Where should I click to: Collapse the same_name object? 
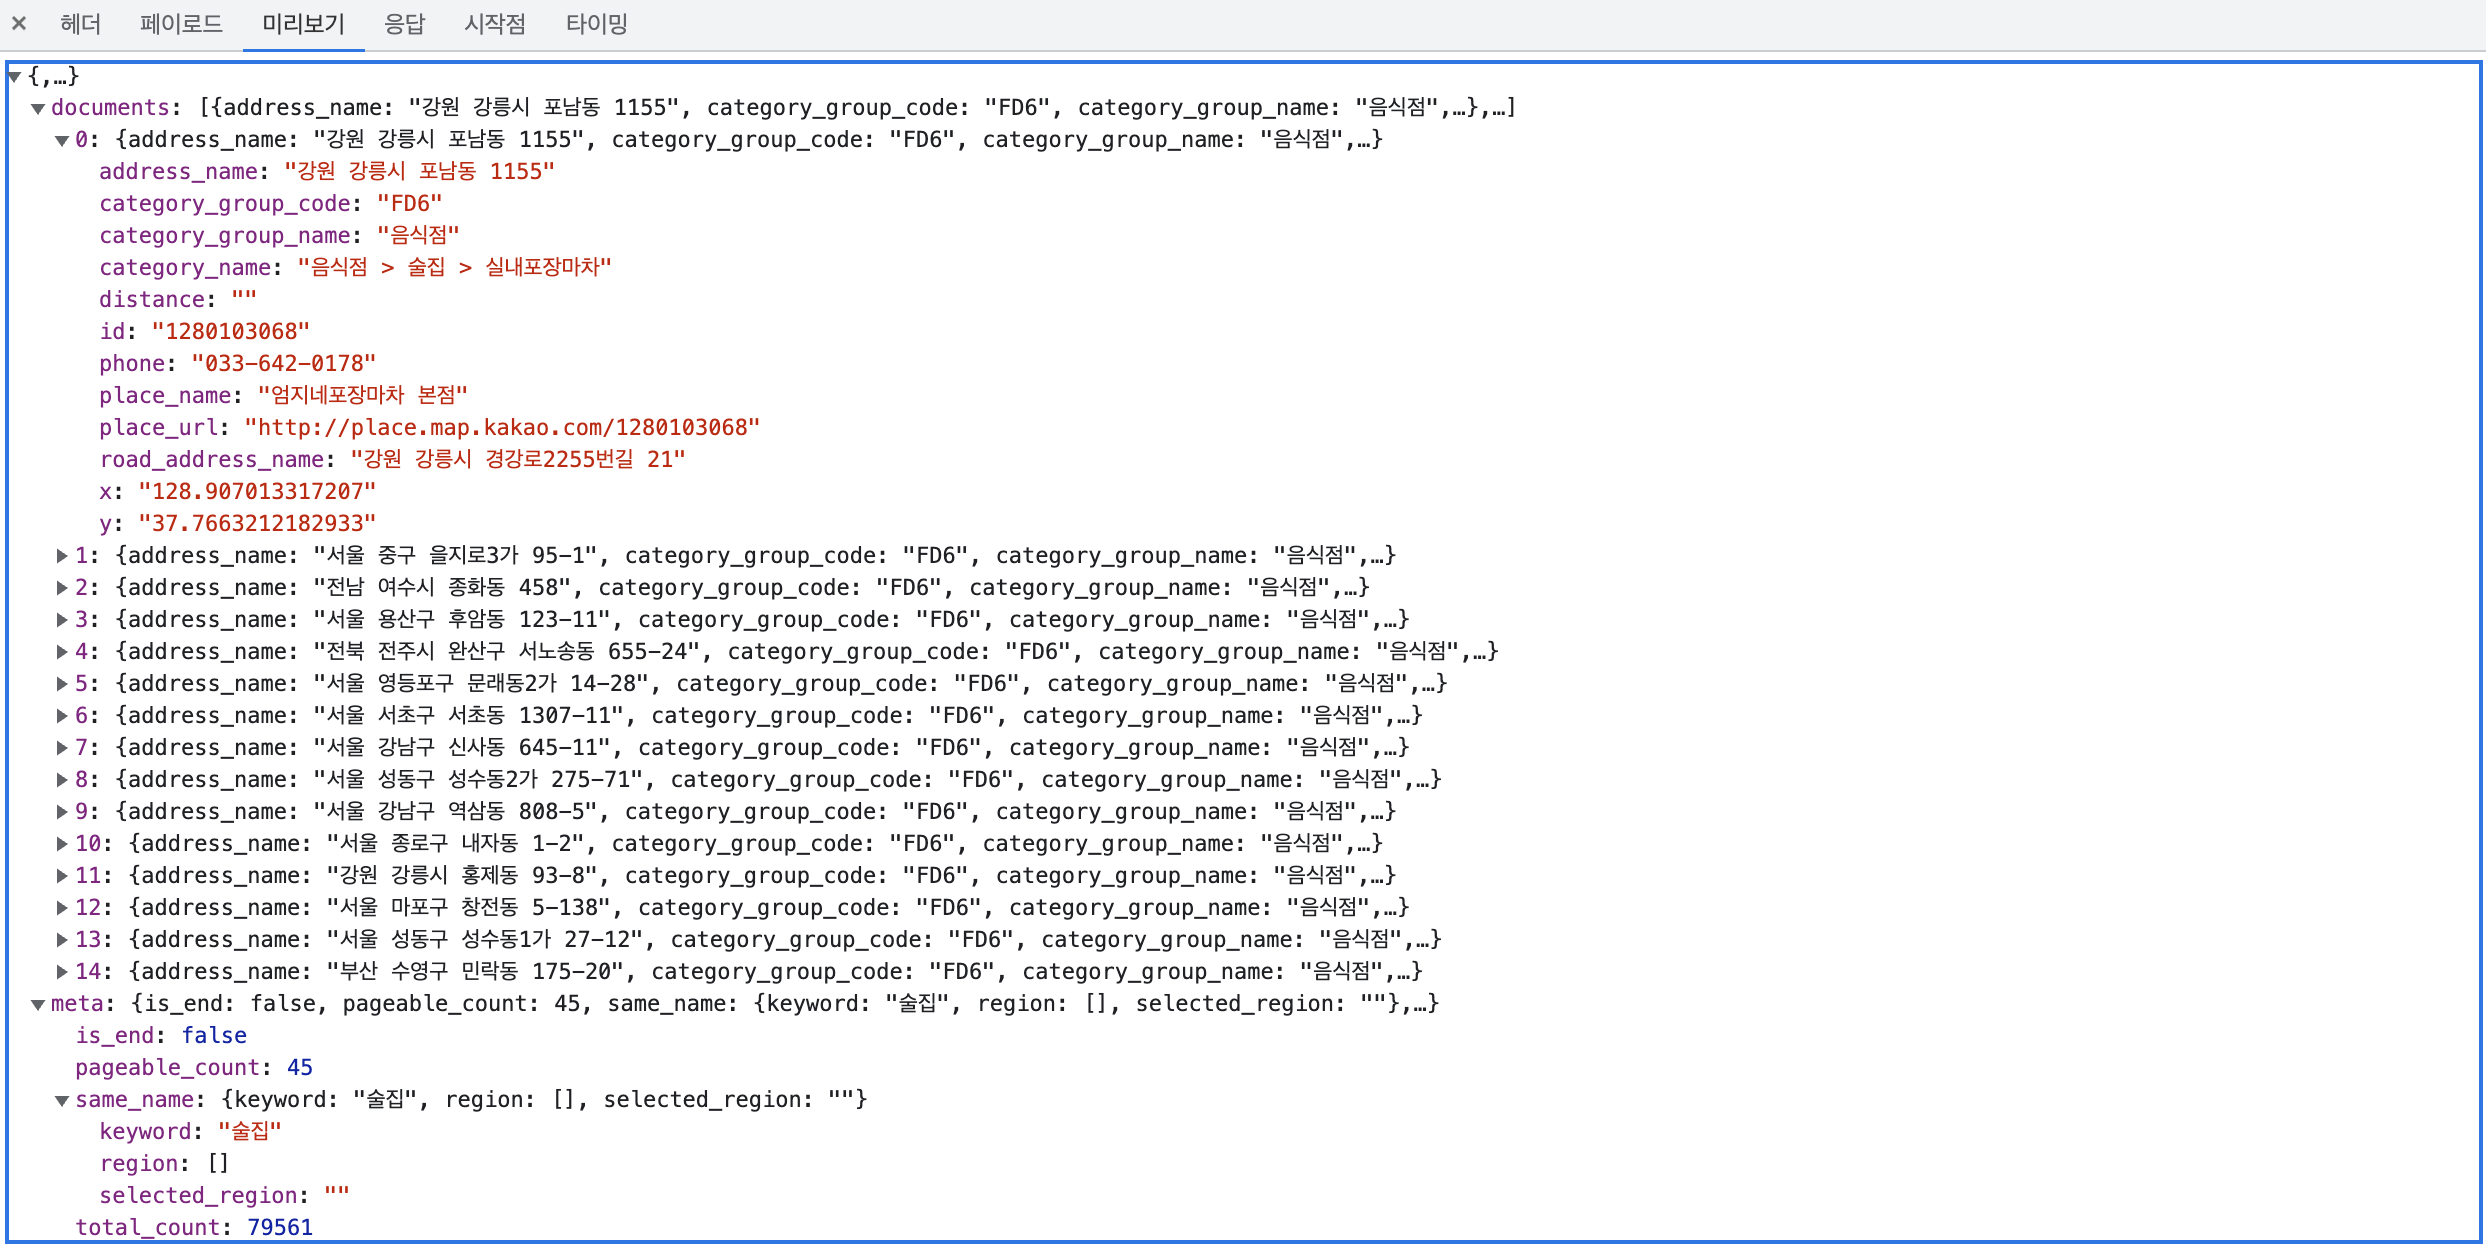[62, 1100]
